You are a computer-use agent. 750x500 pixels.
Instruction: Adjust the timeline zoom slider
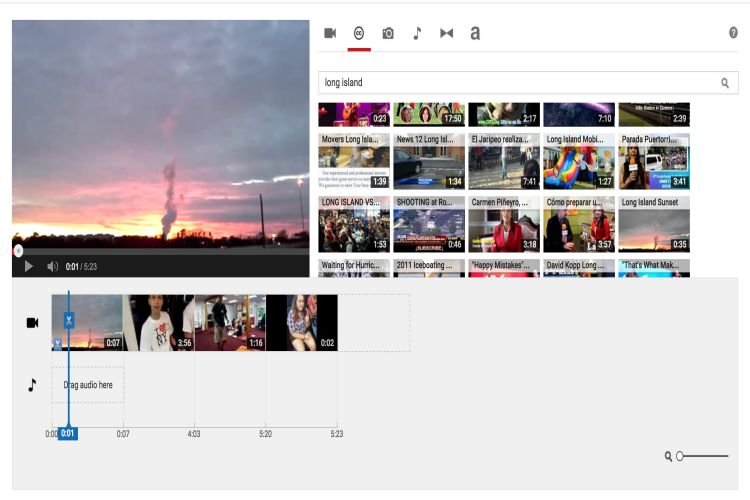[x=680, y=456]
